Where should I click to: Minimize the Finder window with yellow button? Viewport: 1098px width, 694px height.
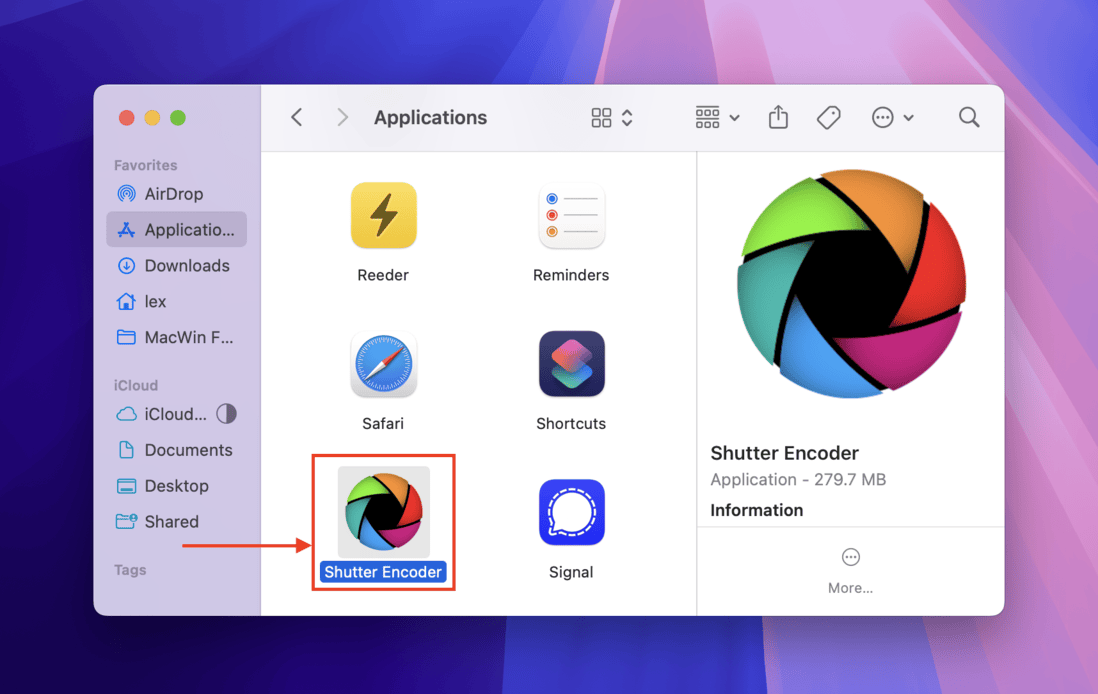tap(152, 118)
